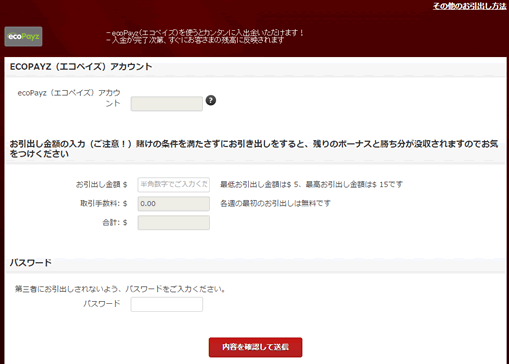
Task: Focus the パスワード input field
Action: (167, 304)
